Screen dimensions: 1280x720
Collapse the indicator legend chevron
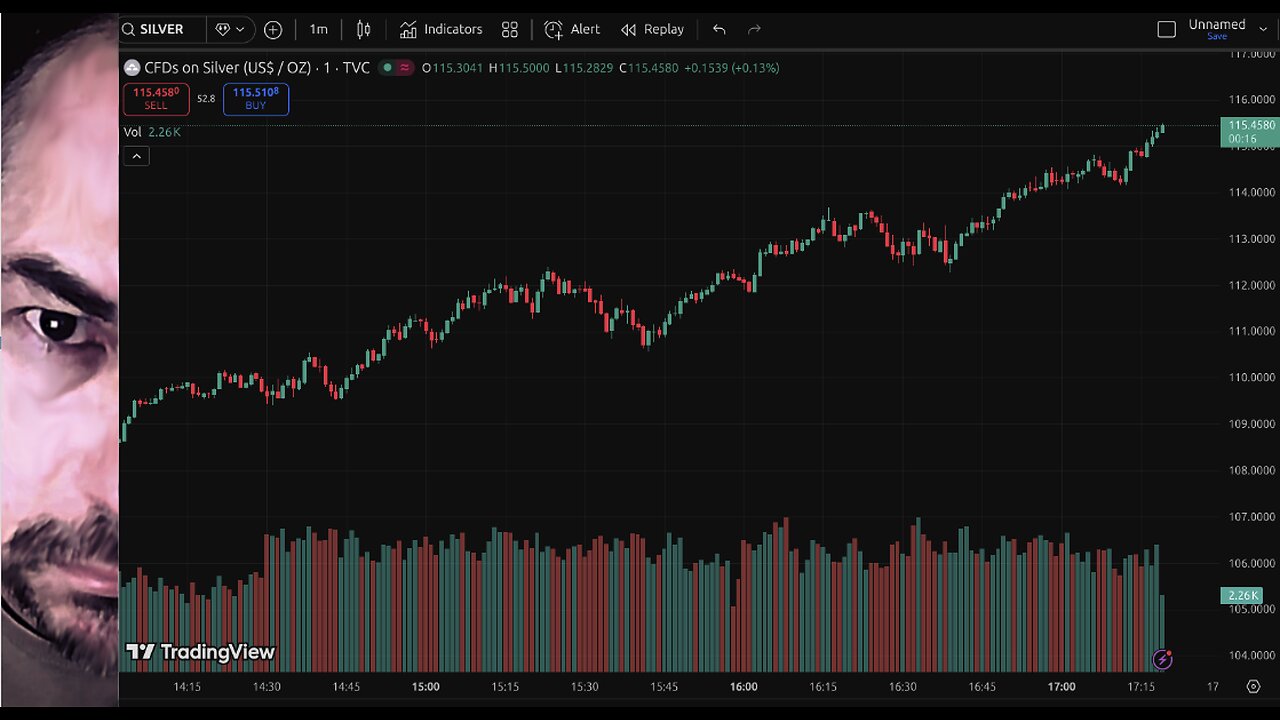coord(136,156)
